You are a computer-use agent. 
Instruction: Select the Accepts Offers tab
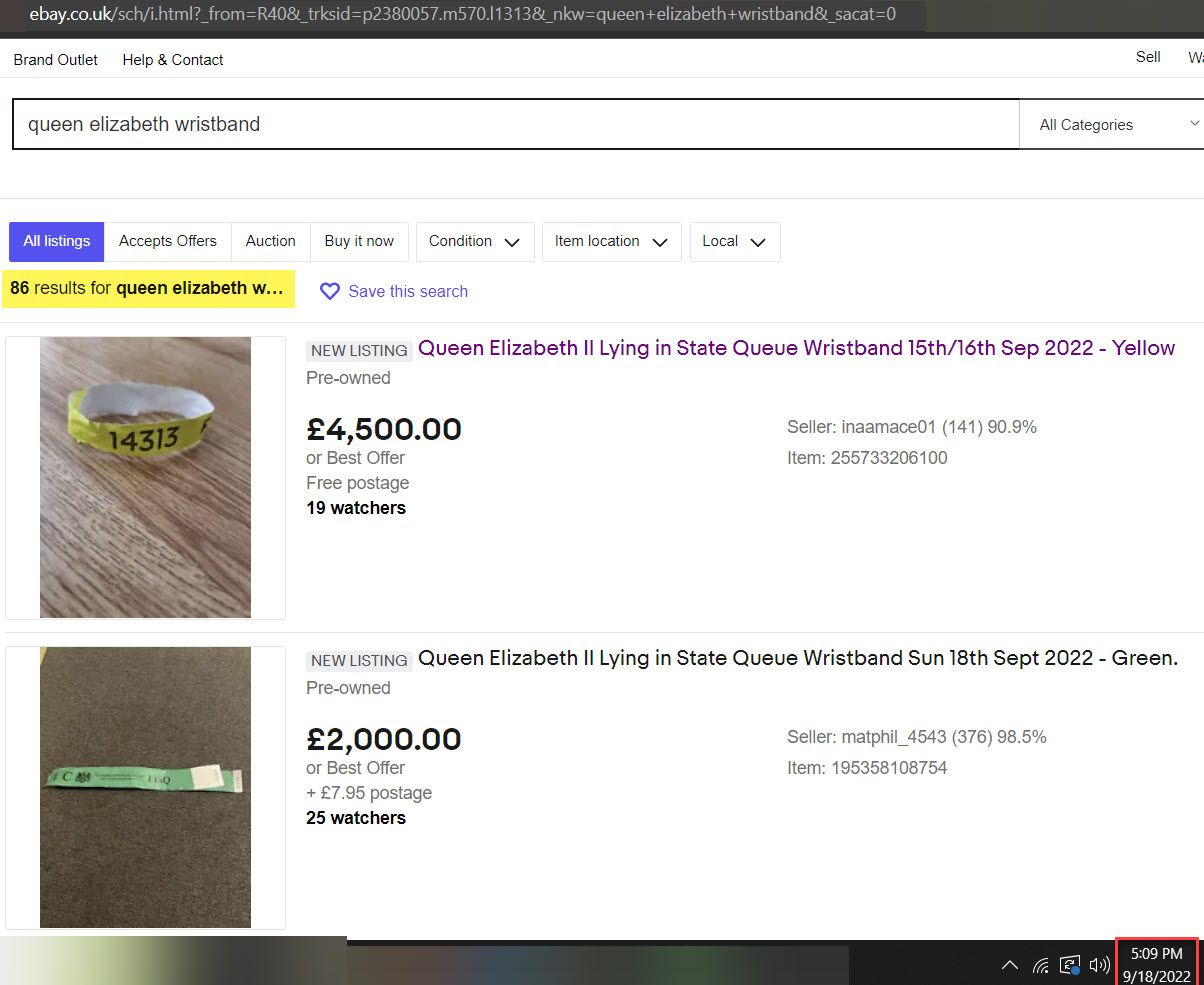168,242
